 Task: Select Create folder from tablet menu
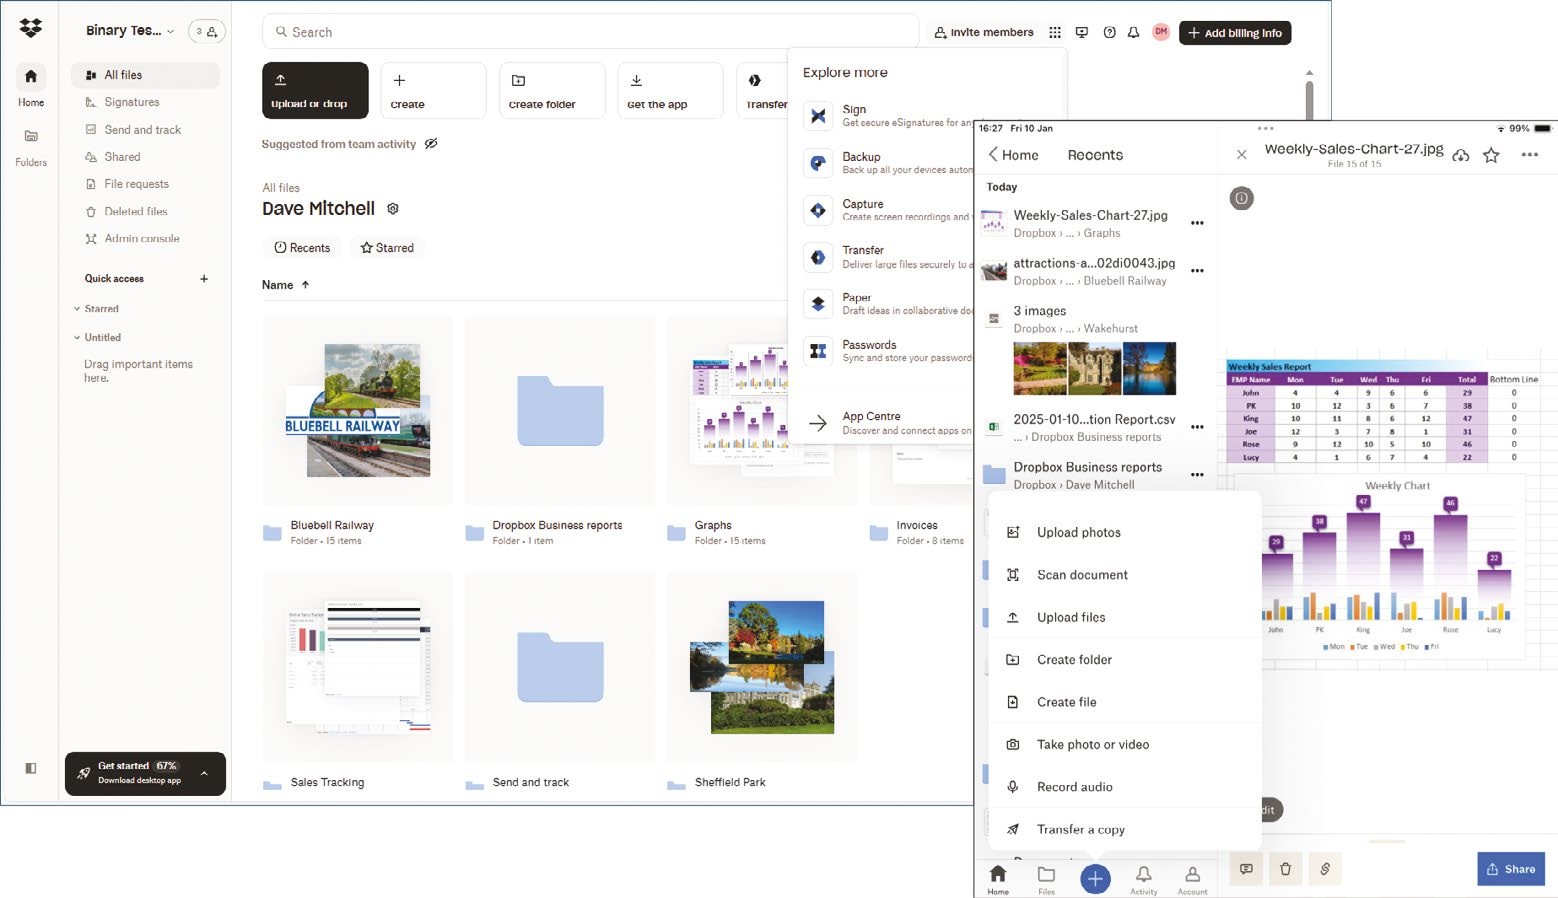point(1125,660)
